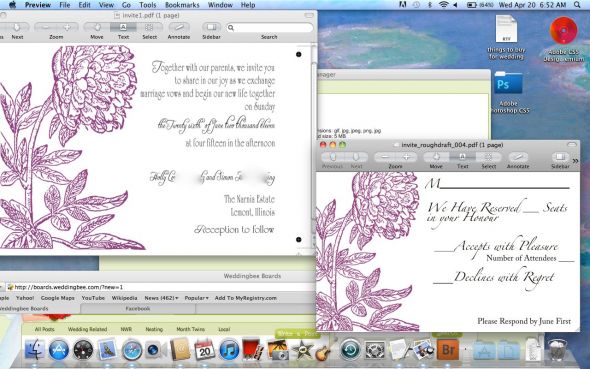
Task: Open Wedding Related board category
Action: (87, 329)
